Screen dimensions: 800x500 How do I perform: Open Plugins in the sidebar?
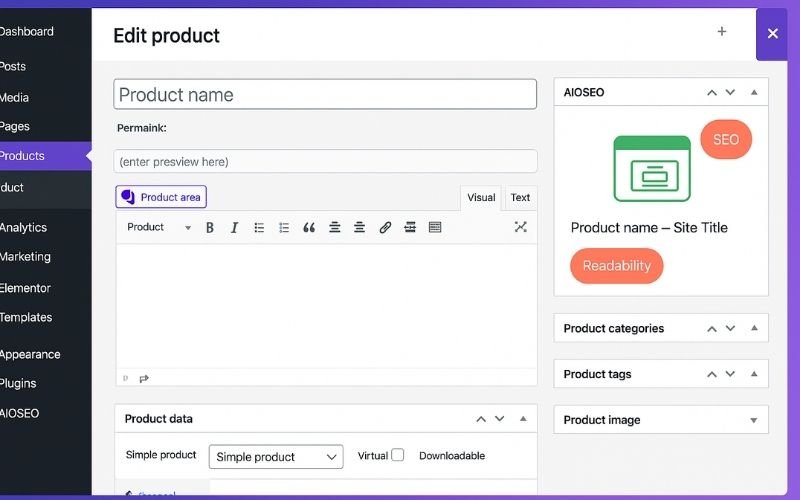click(x=18, y=384)
